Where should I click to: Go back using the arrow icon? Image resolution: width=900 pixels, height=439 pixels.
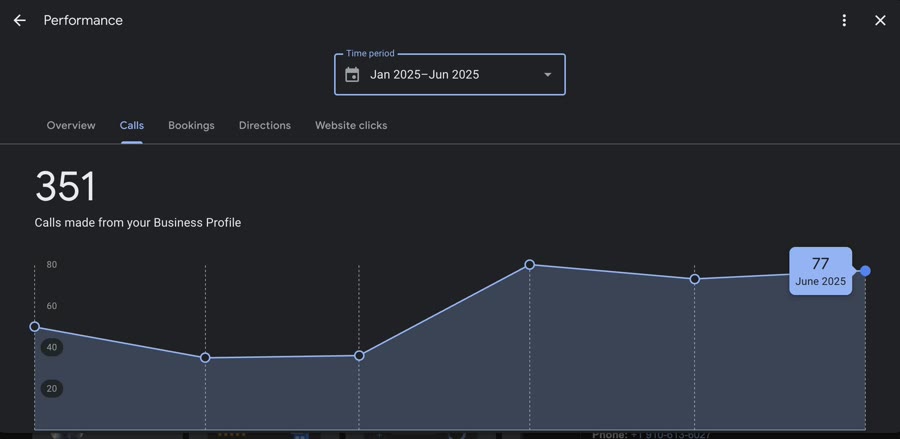click(20, 21)
